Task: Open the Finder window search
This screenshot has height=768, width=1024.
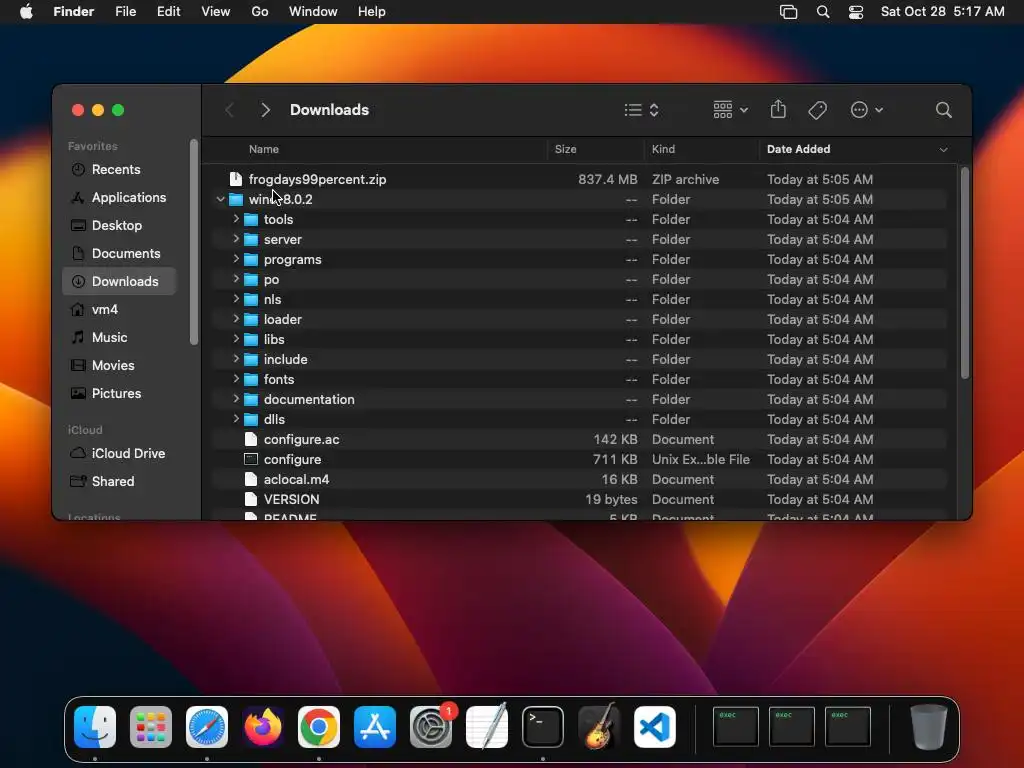Action: pyautogui.click(x=943, y=110)
